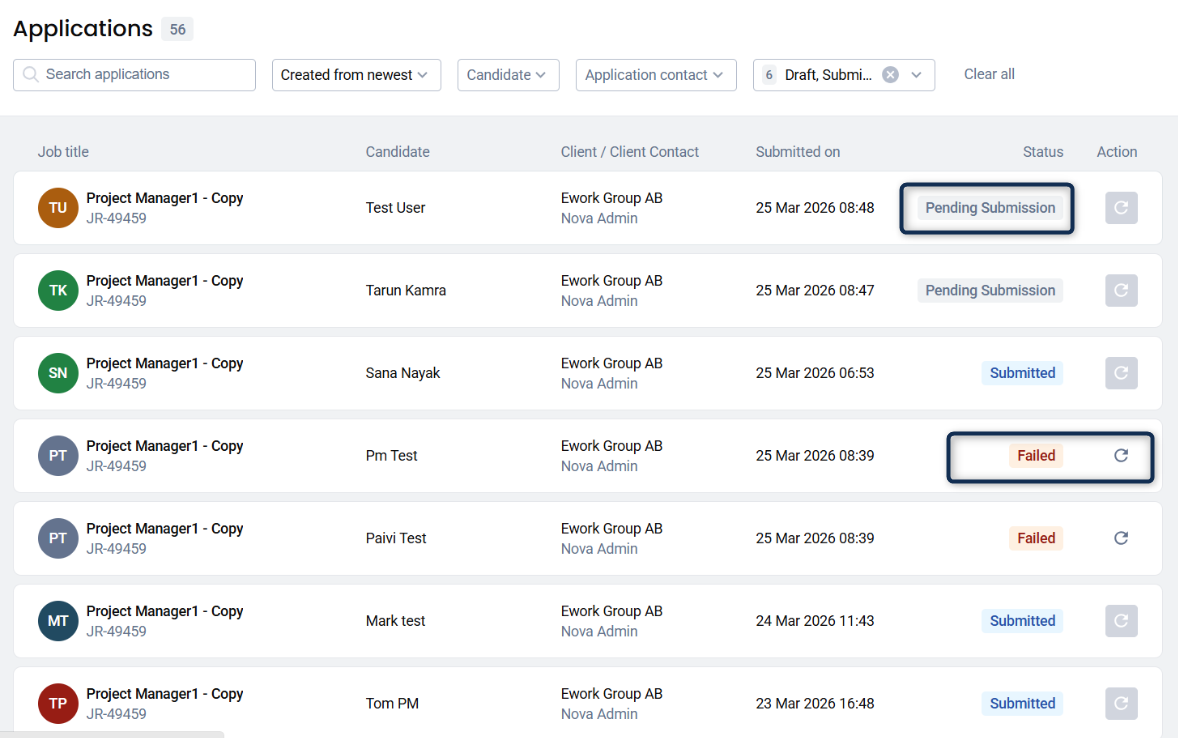
Task: Click JR-49459 ID in Test User row
Action: pos(116,219)
